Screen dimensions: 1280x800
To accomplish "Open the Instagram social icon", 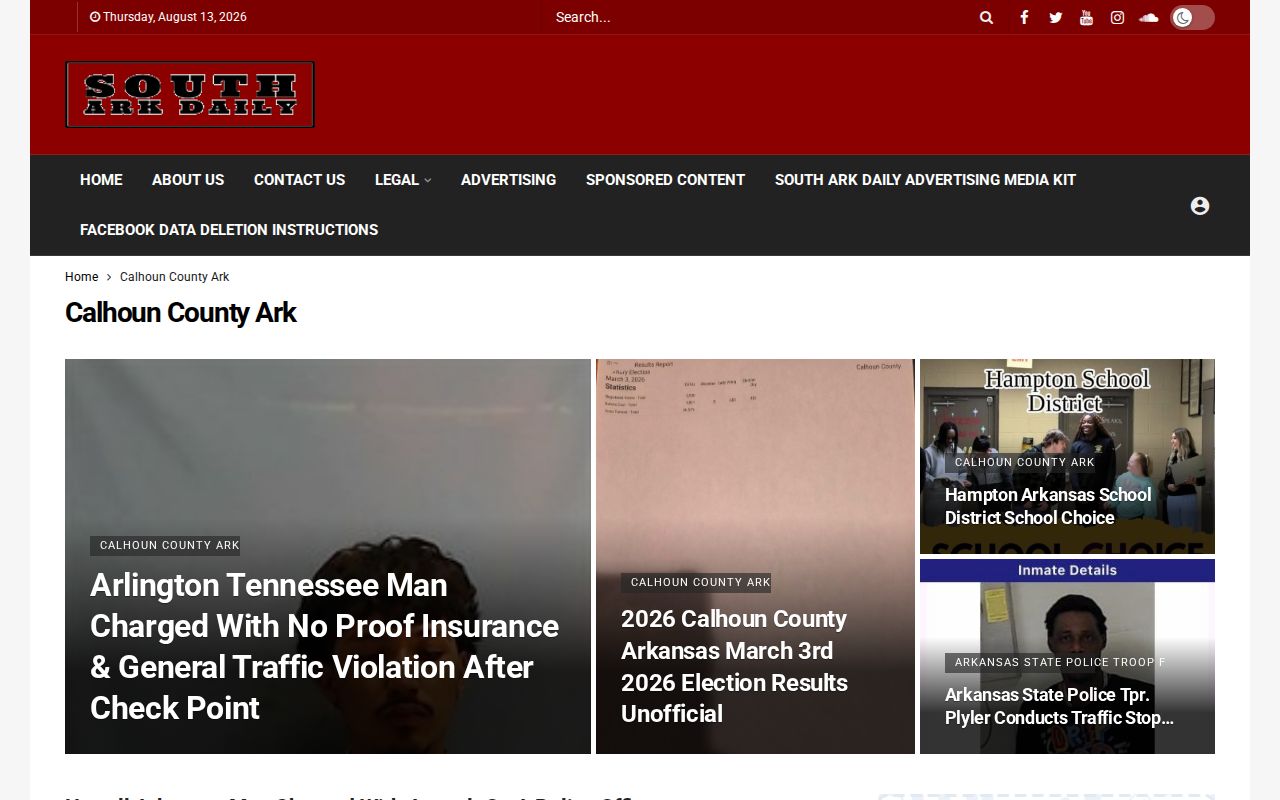I will (1117, 17).
